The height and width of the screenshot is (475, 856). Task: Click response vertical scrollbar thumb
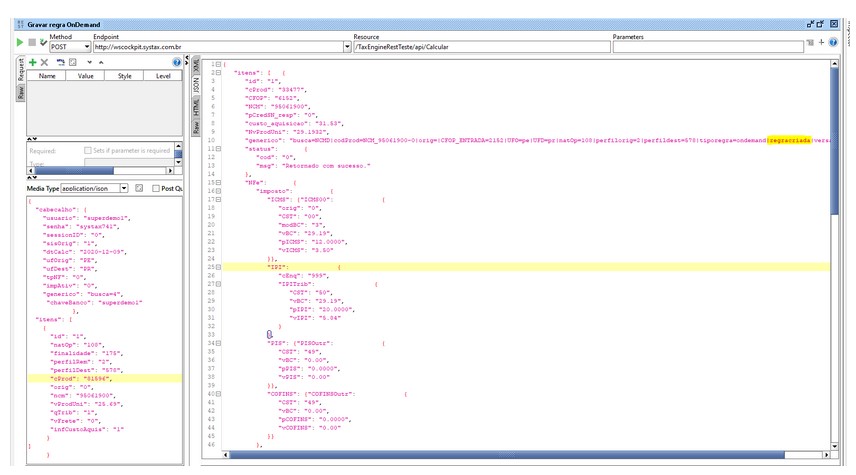pyautogui.click(x=834, y=141)
